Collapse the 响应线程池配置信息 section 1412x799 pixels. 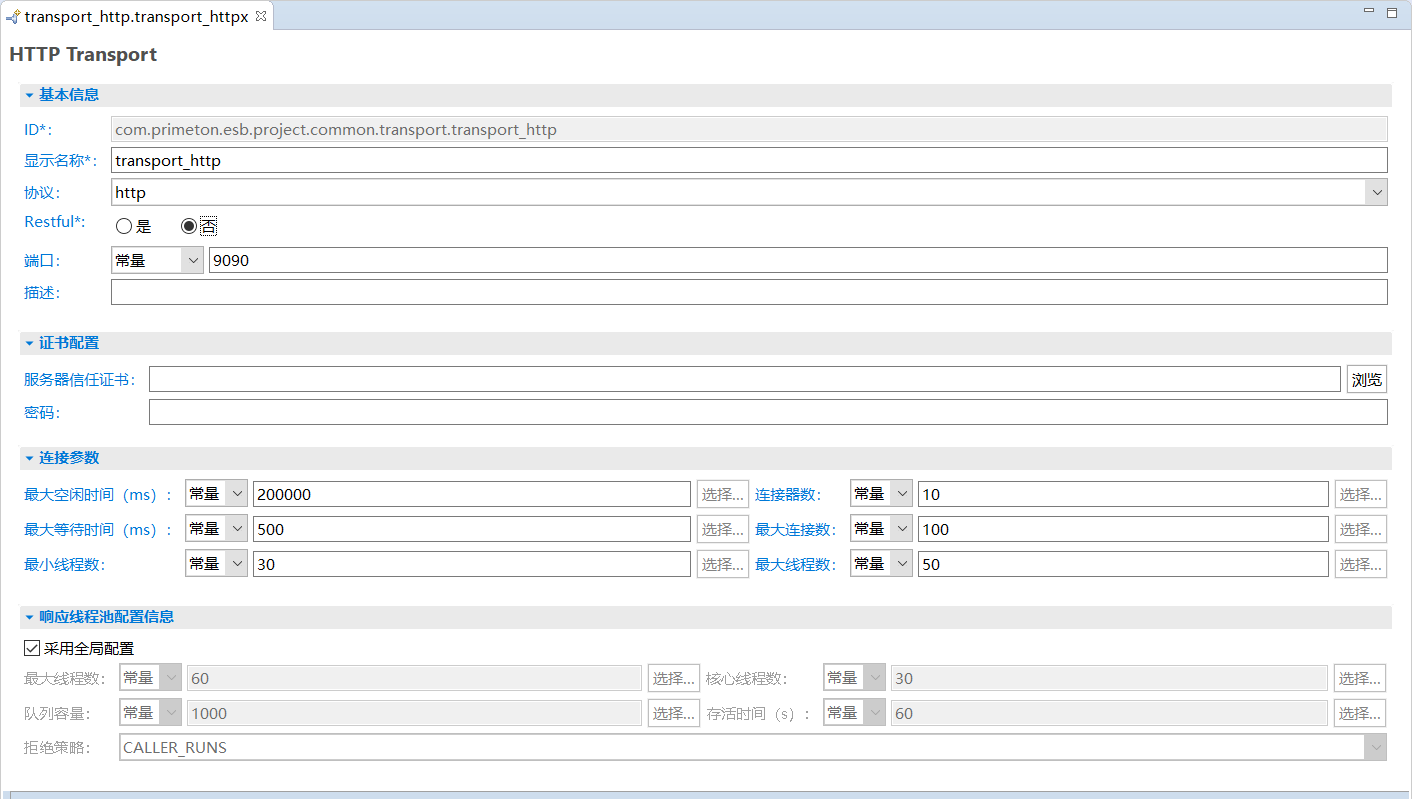(x=30, y=617)
